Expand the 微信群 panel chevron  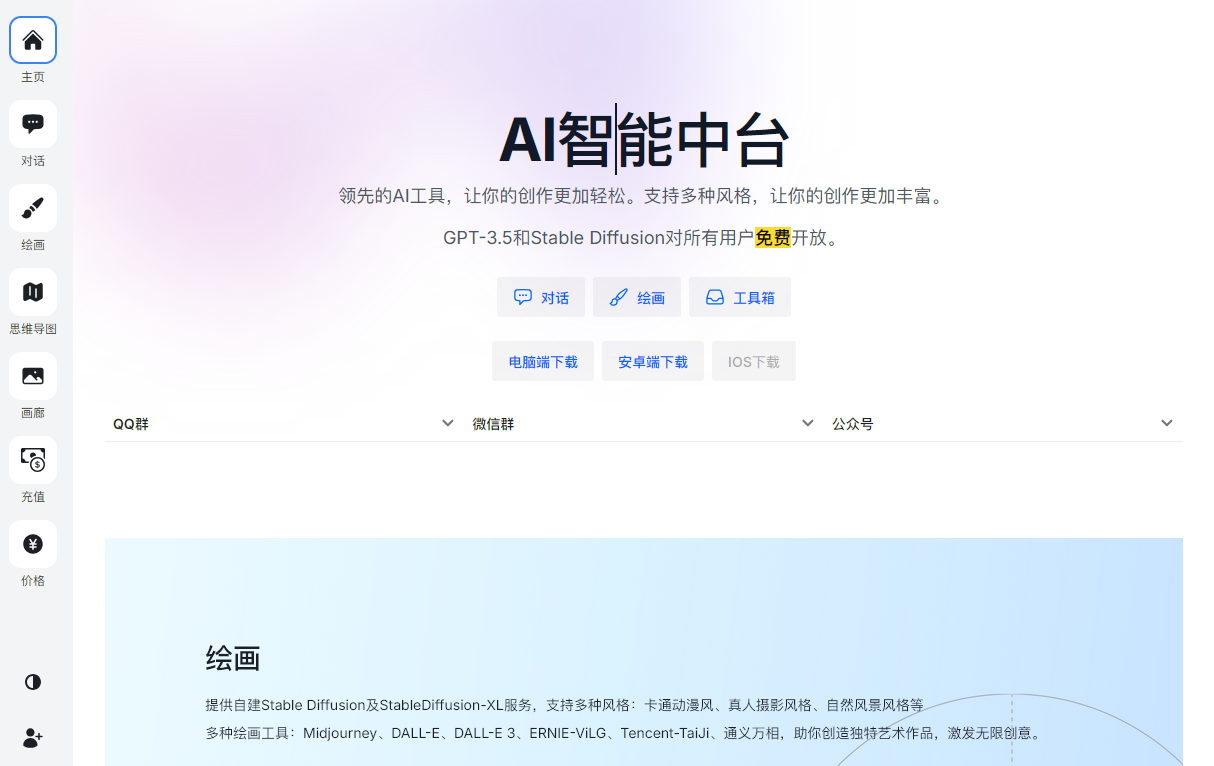(x=808, y=423)
